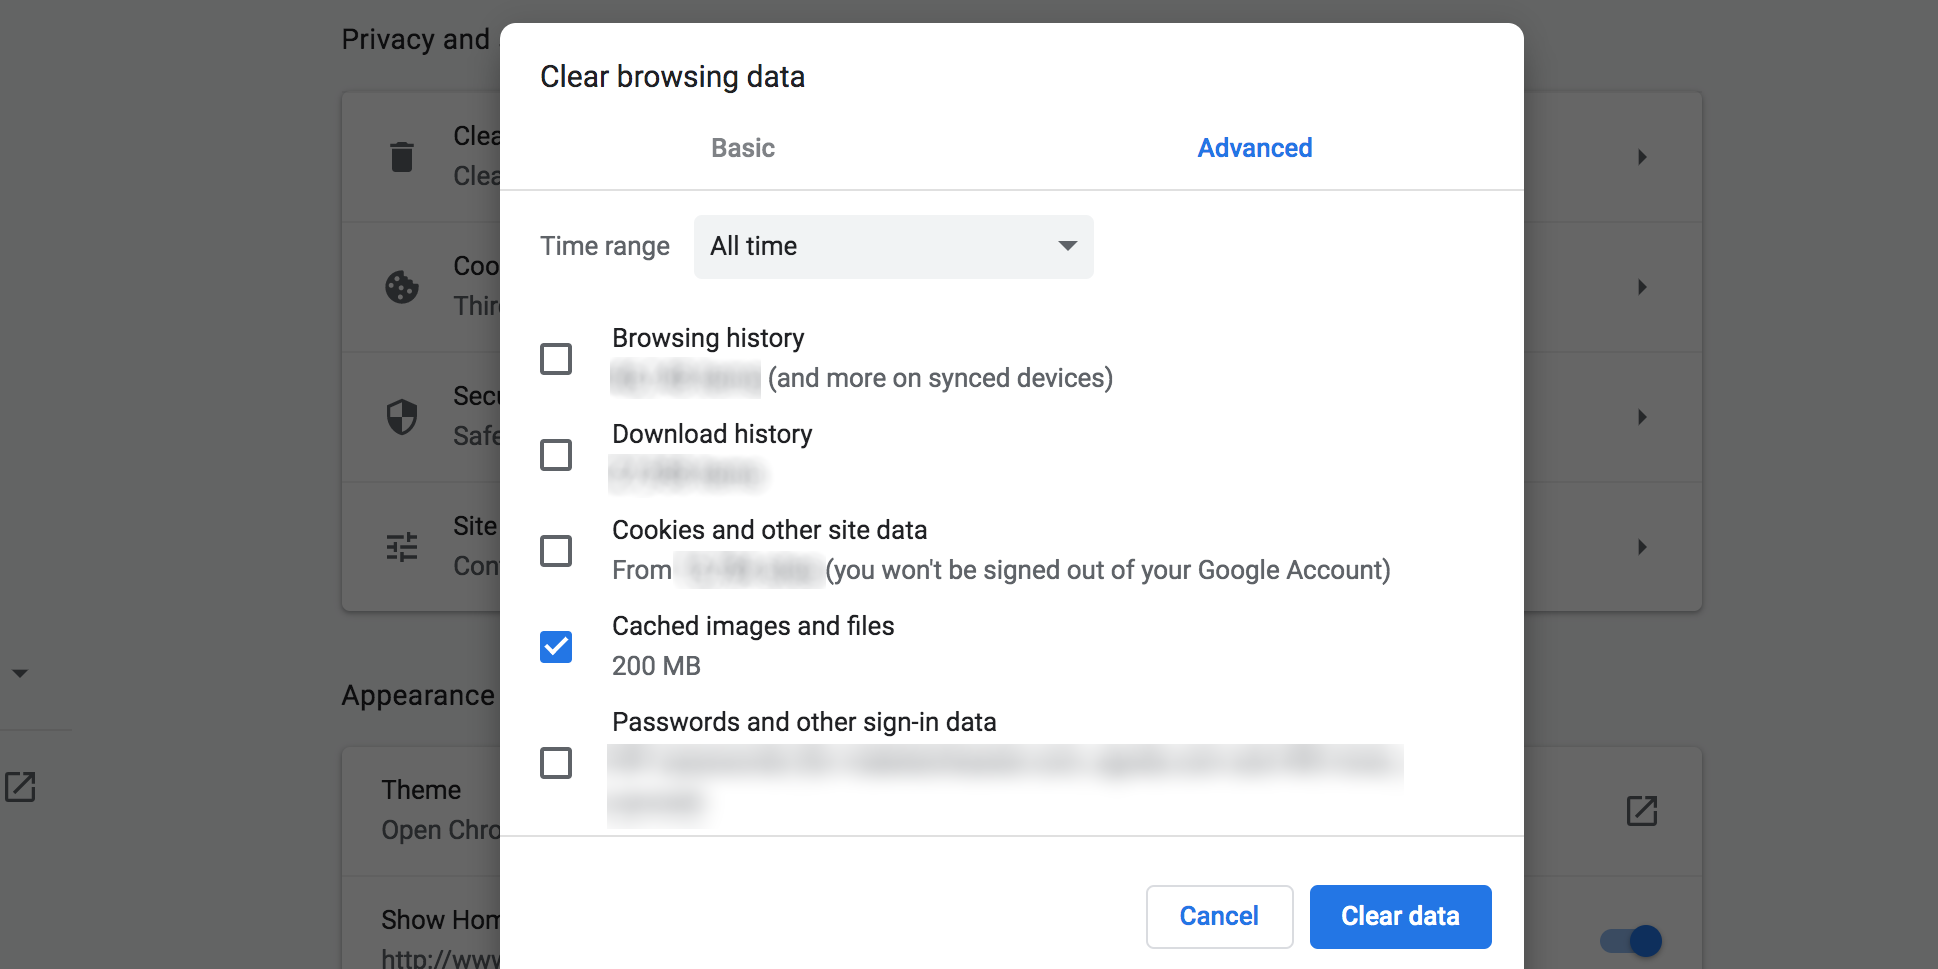Check Passwords and other sign-in data
Viewport: 1938px width, 969px height.
(x=556, y=763)
